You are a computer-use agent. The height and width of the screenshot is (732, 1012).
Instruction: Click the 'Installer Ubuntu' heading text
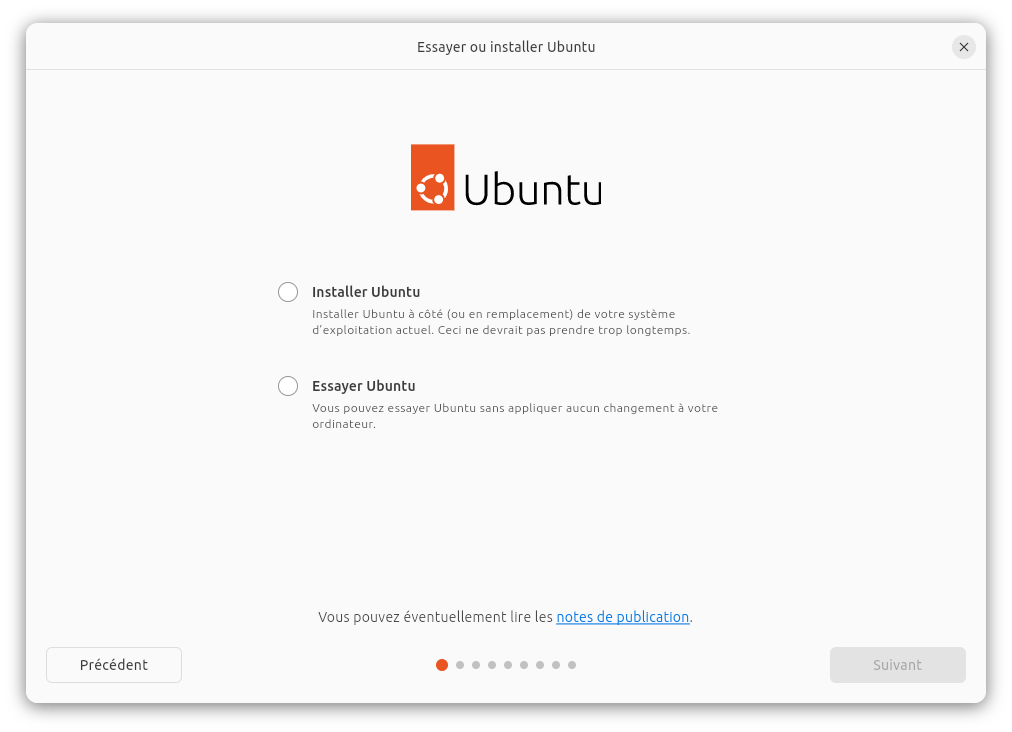tap(366, 292)
